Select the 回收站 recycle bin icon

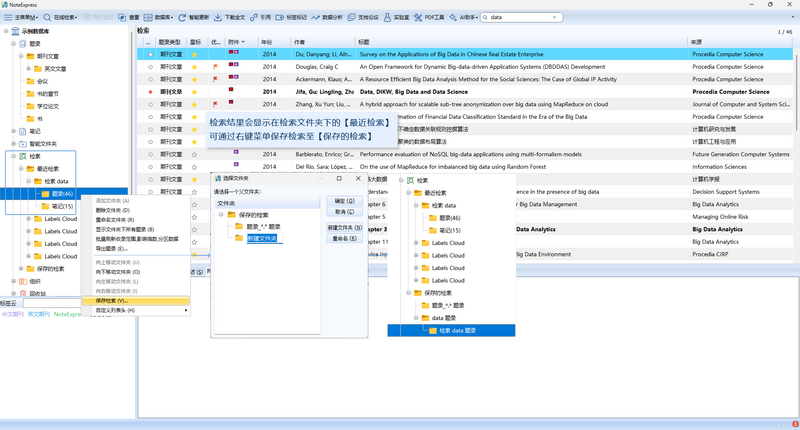22,294
